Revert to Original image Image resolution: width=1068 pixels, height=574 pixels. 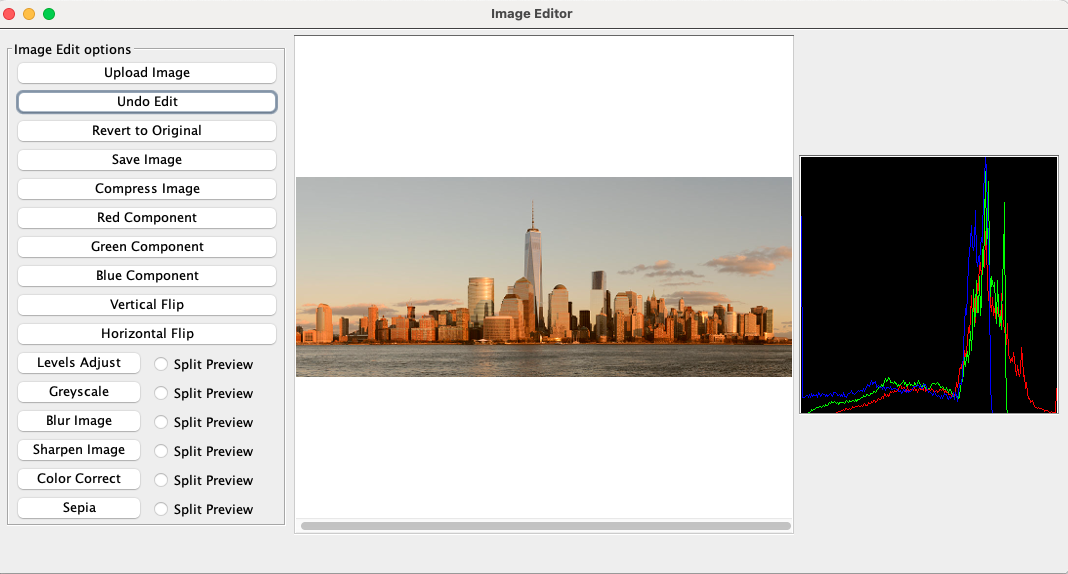146,131
